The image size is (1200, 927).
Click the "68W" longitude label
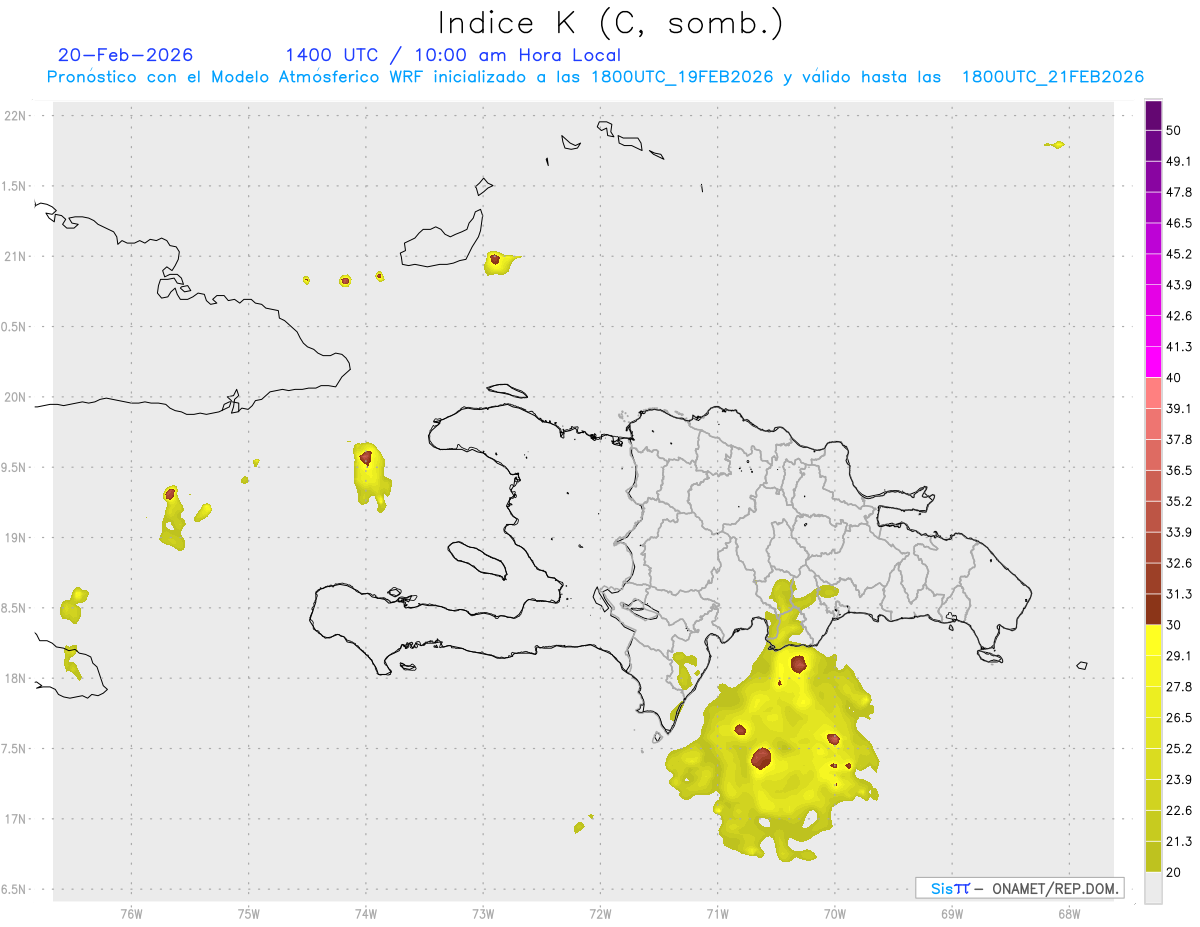click(1068, 912)
